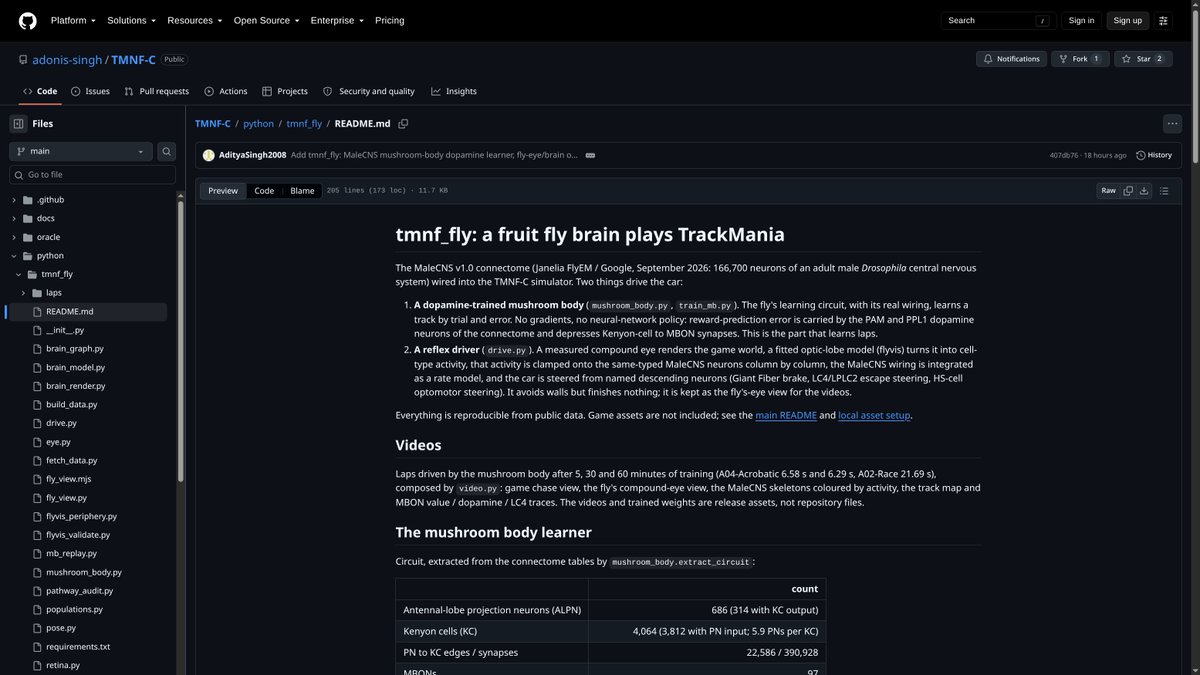The image size is (1200, 675).
Task: Open TMNF-C breadcrumb link
Action: tap(213, 124)
